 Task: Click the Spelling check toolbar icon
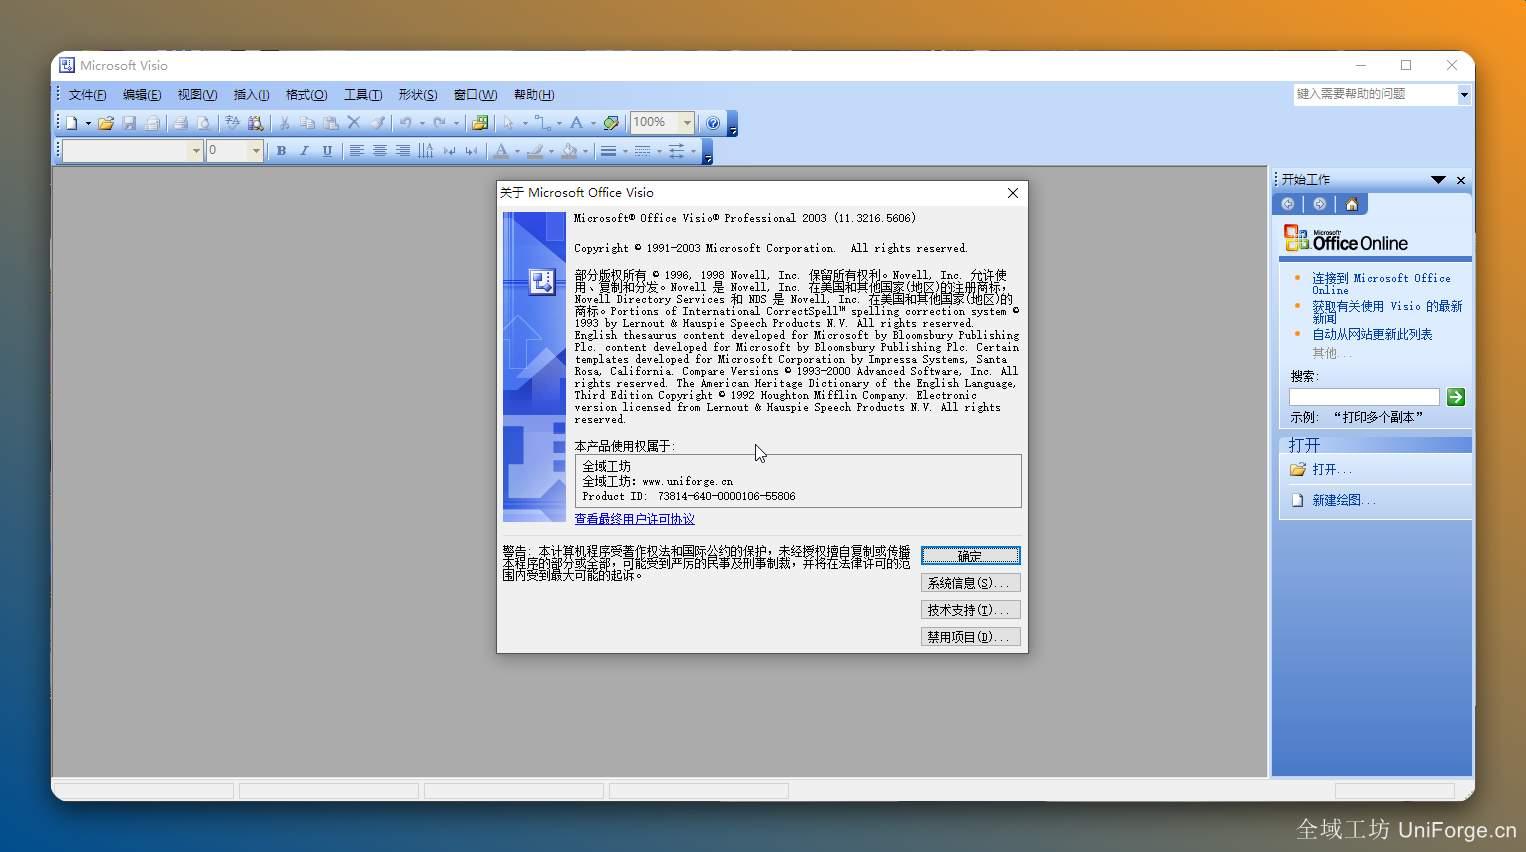point(232,123)
